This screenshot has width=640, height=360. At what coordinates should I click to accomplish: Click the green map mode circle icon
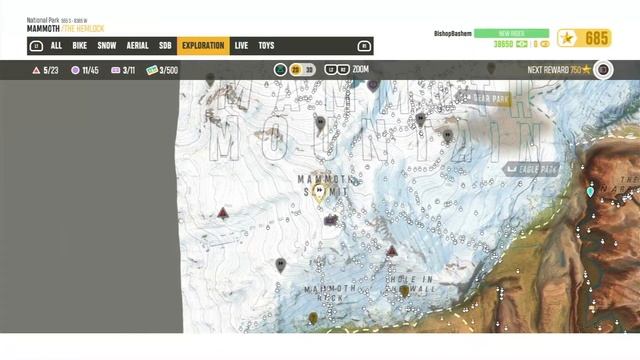(x=280, y=70)
